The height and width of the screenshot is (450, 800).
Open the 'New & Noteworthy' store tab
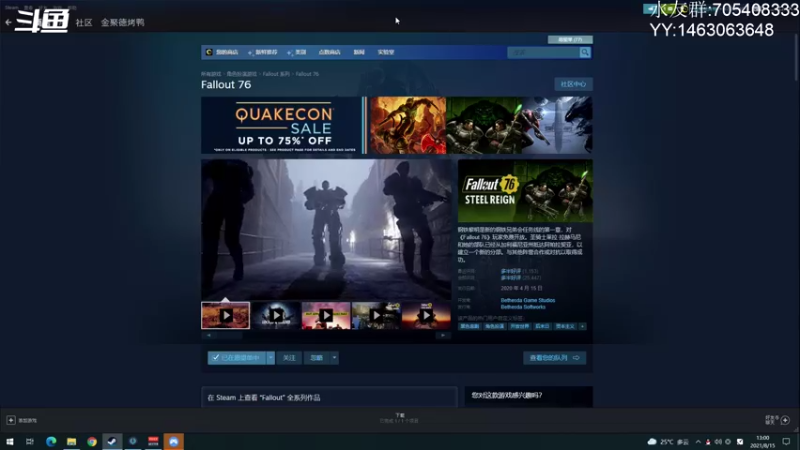pos(263,52)
